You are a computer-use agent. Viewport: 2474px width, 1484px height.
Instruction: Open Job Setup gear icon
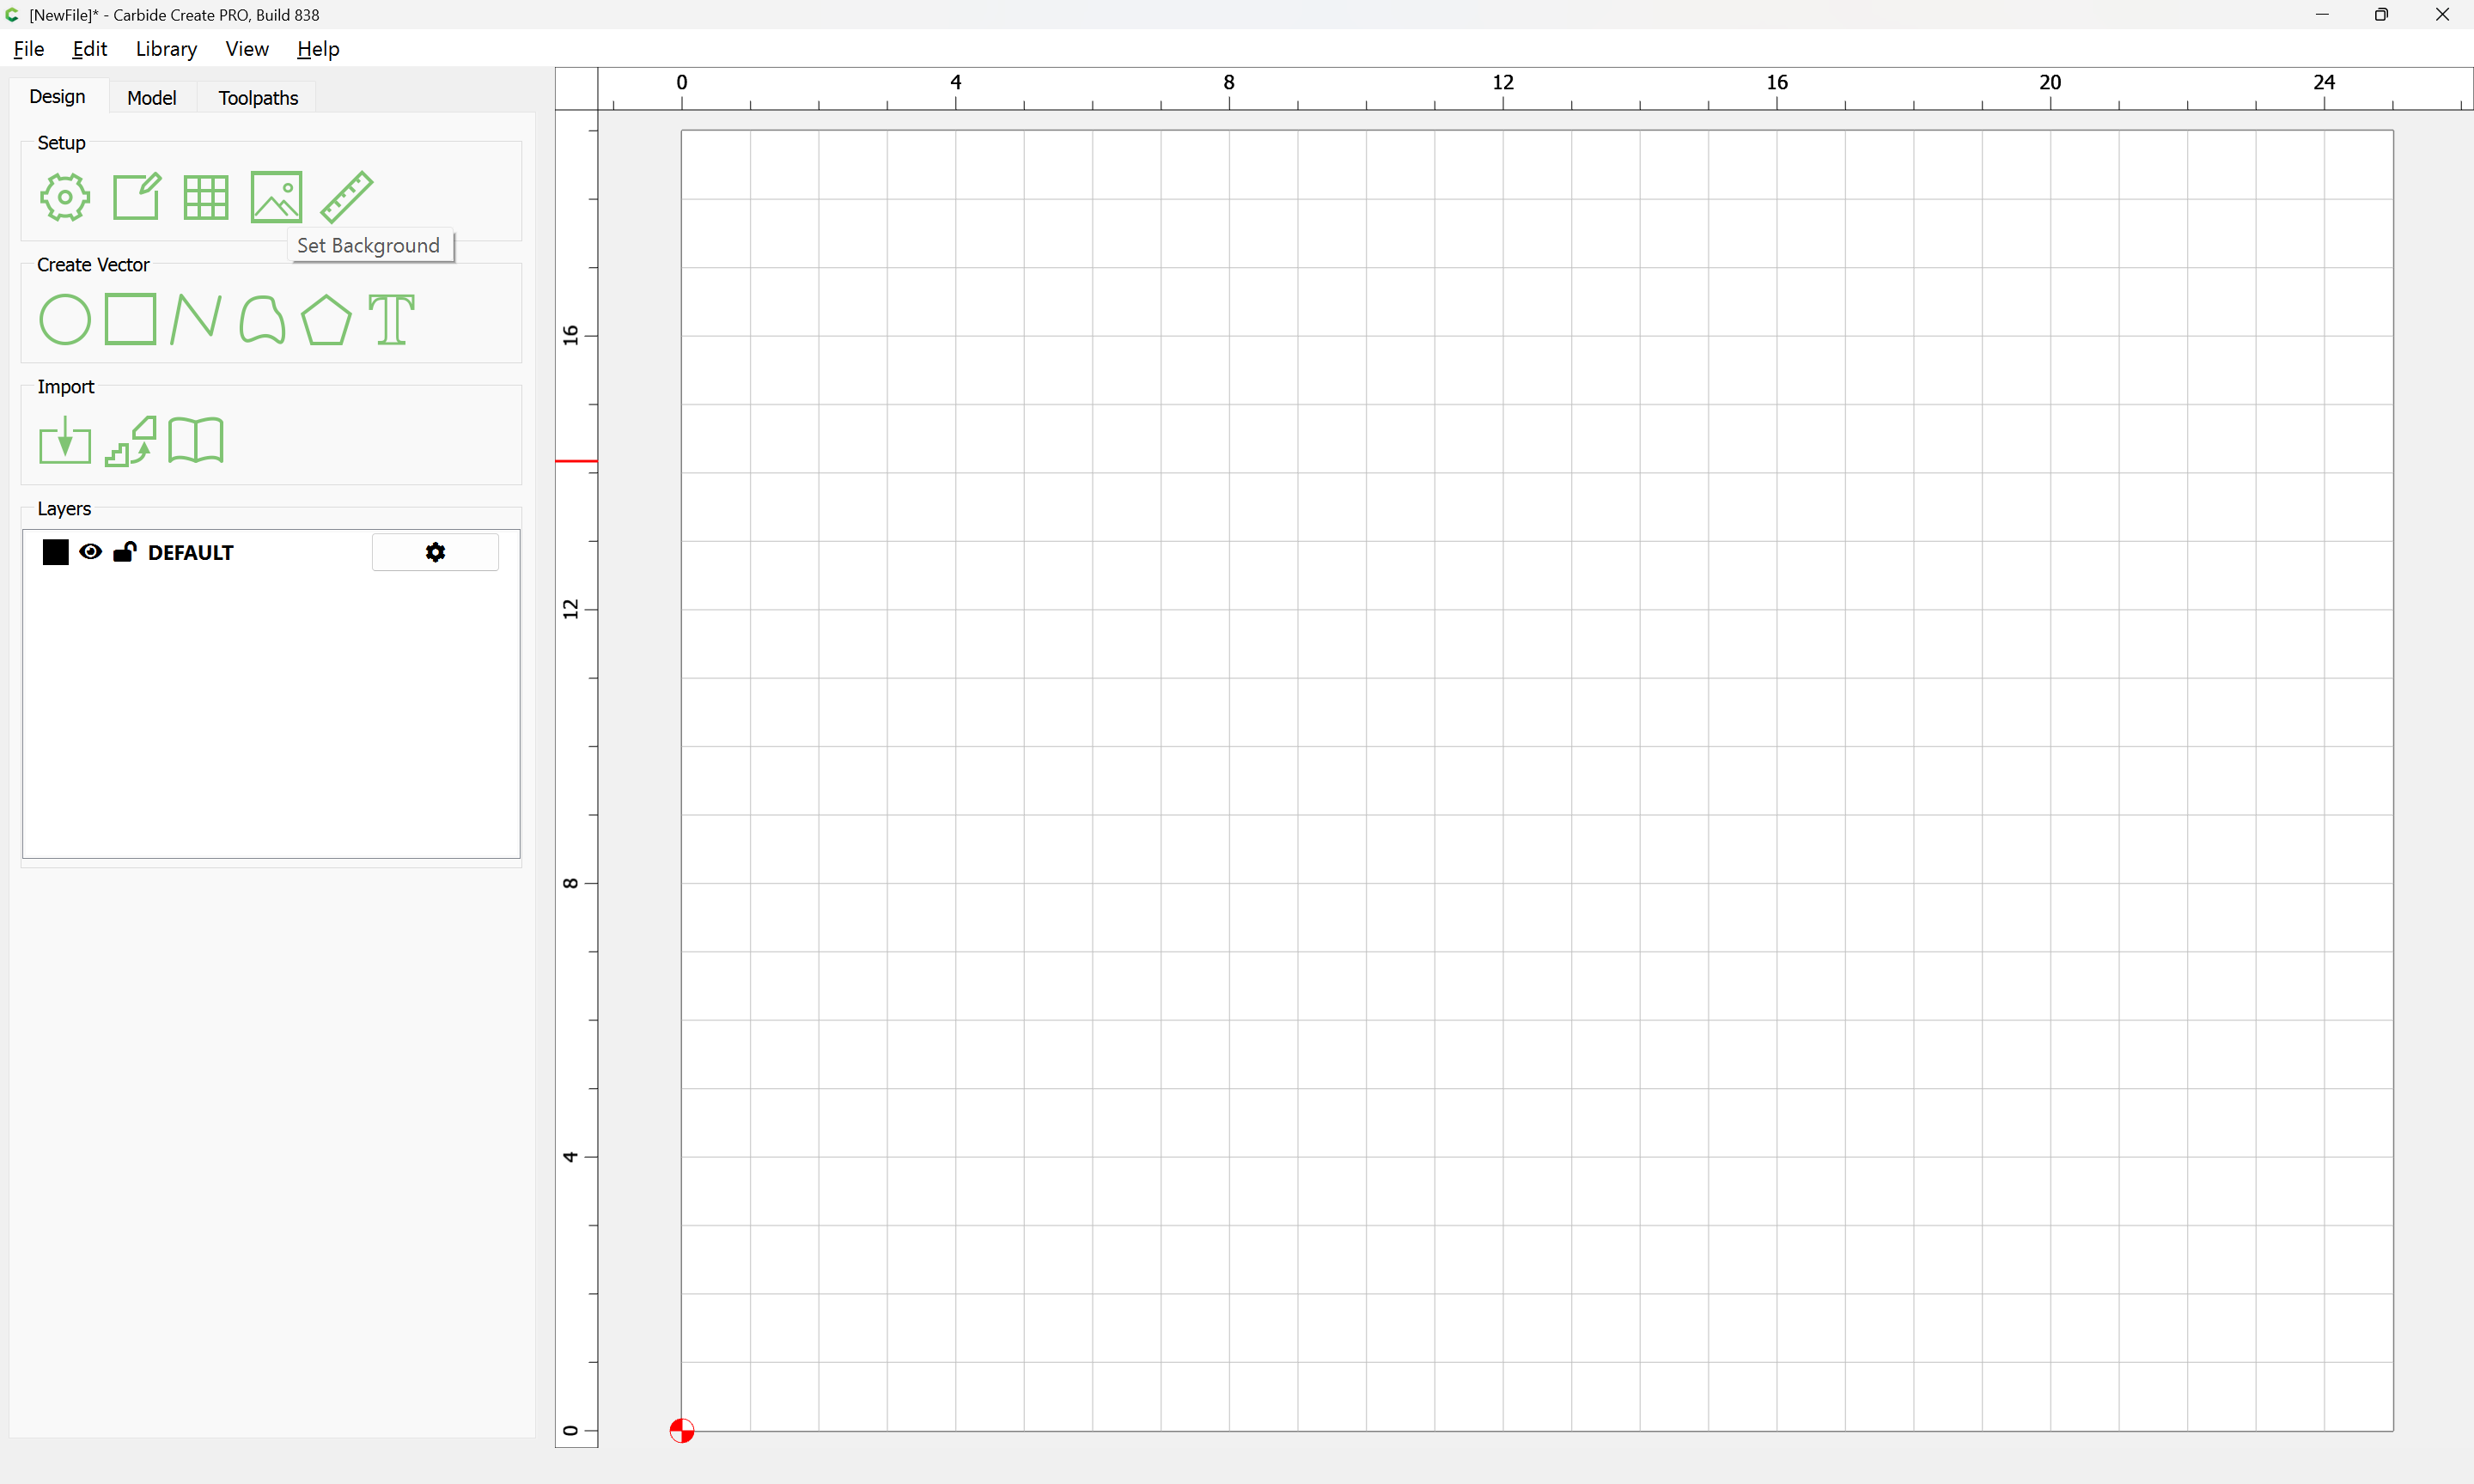click(x=65, y=197)
